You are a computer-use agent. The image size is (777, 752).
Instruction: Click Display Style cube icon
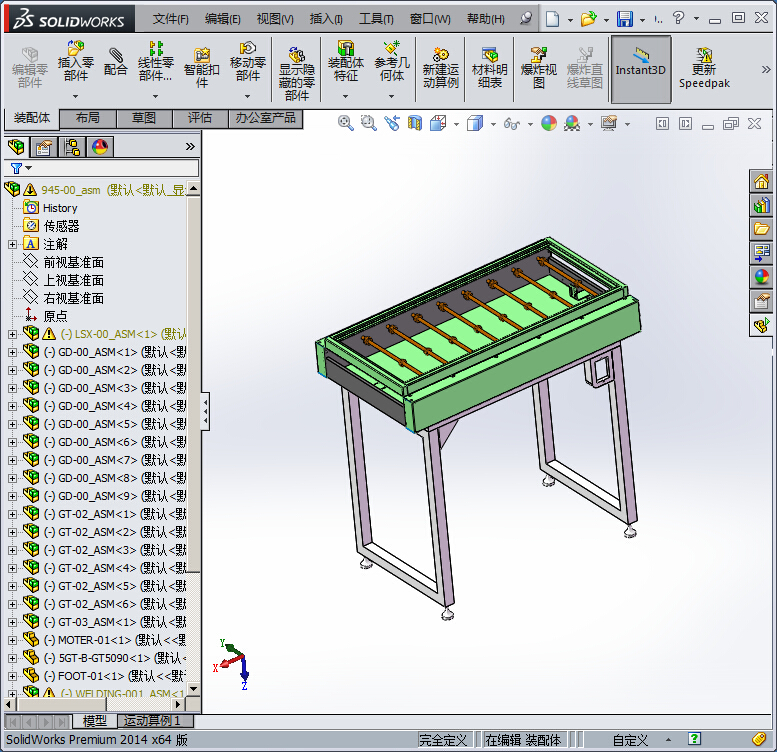point(475,123)
